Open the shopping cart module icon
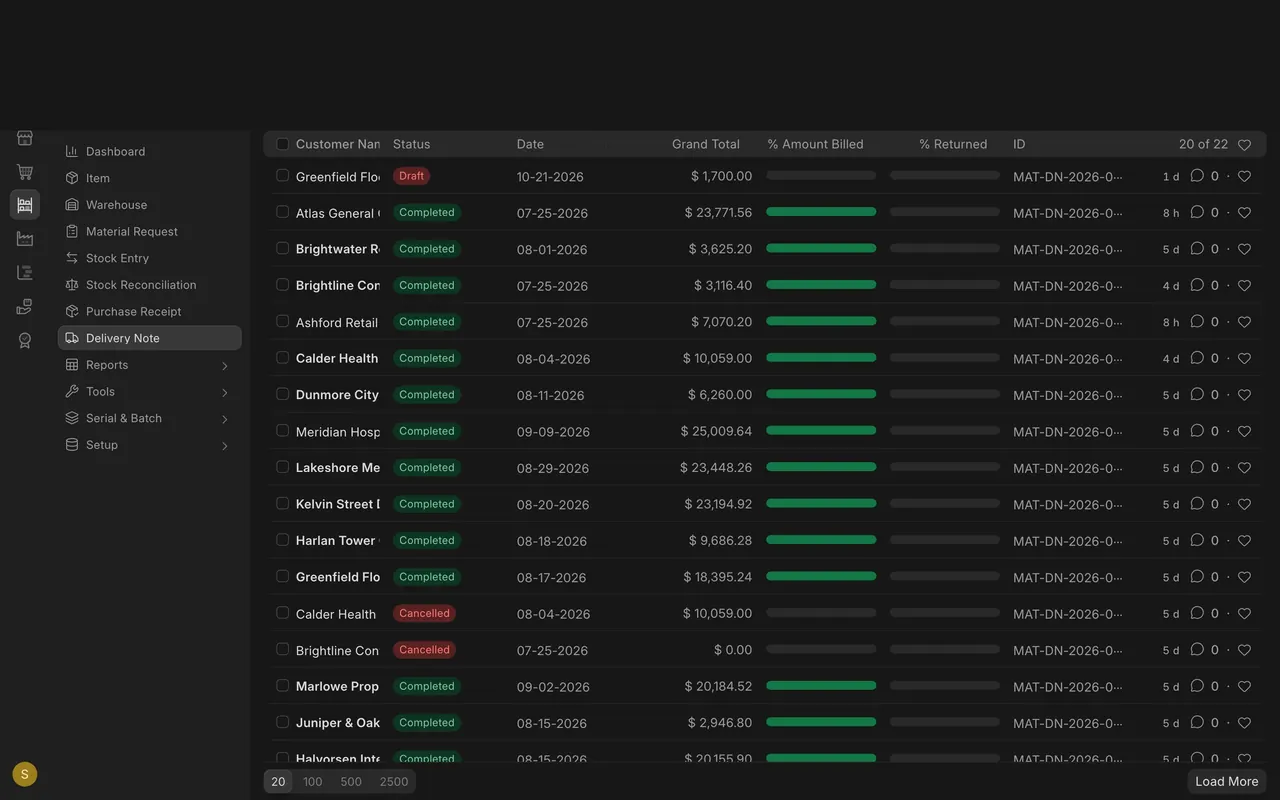 (x=25, y=172)
